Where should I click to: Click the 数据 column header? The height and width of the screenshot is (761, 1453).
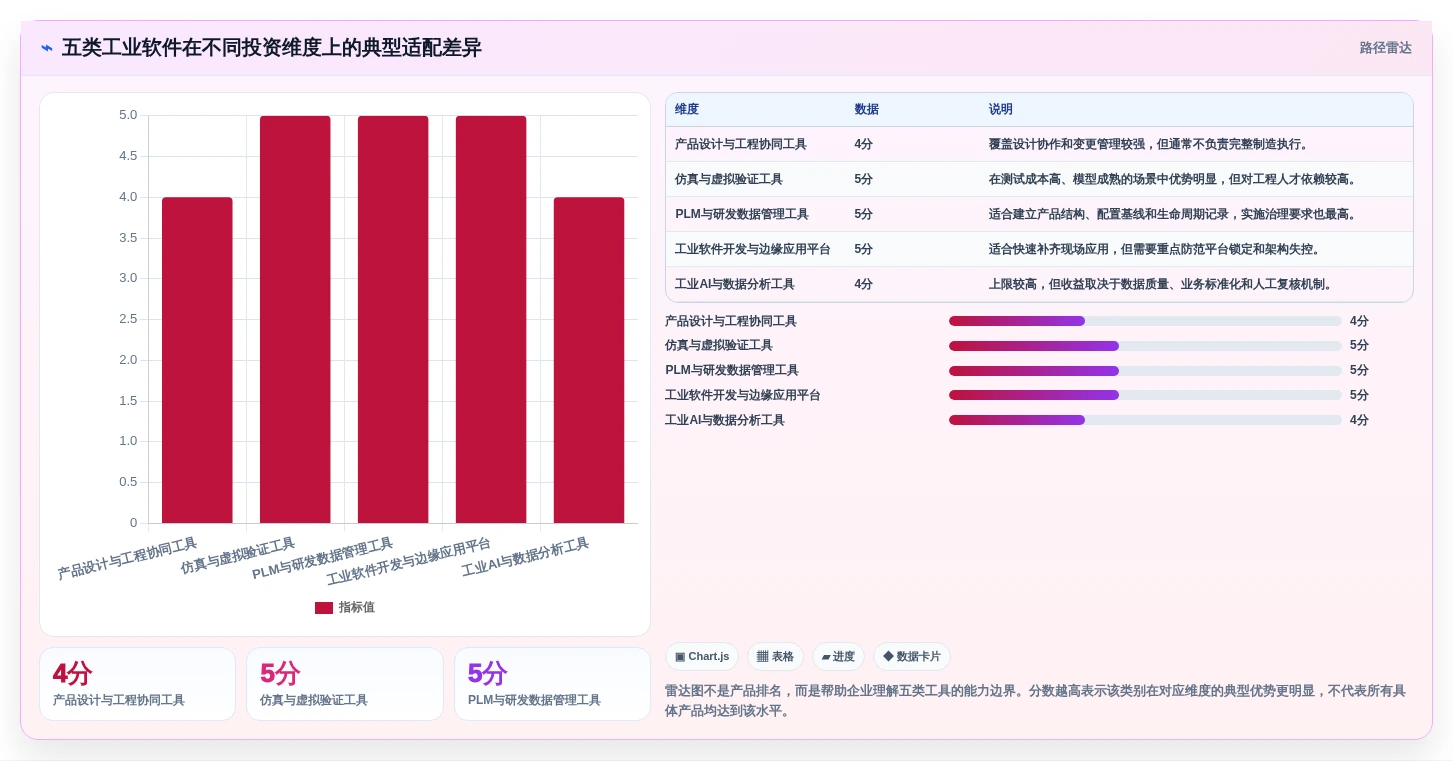(867, 110)
